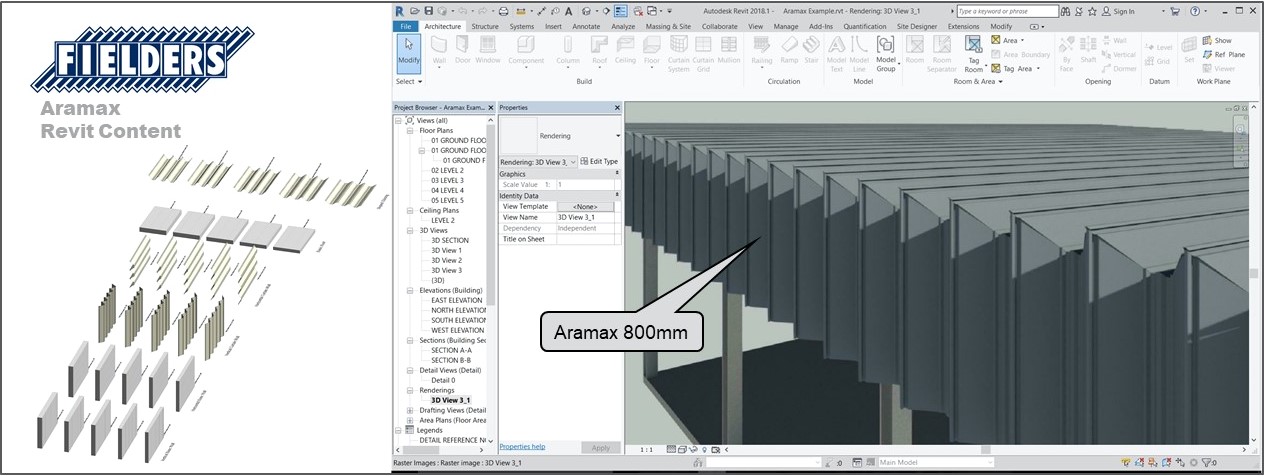This screenshot has width=1264, height=476.
Task: Select the Column tool
Action: [x=567, y=52]
